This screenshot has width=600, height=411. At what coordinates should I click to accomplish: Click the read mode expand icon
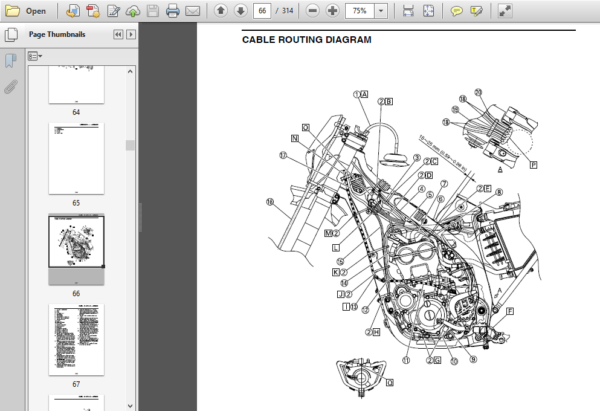[x=505, y=11]
